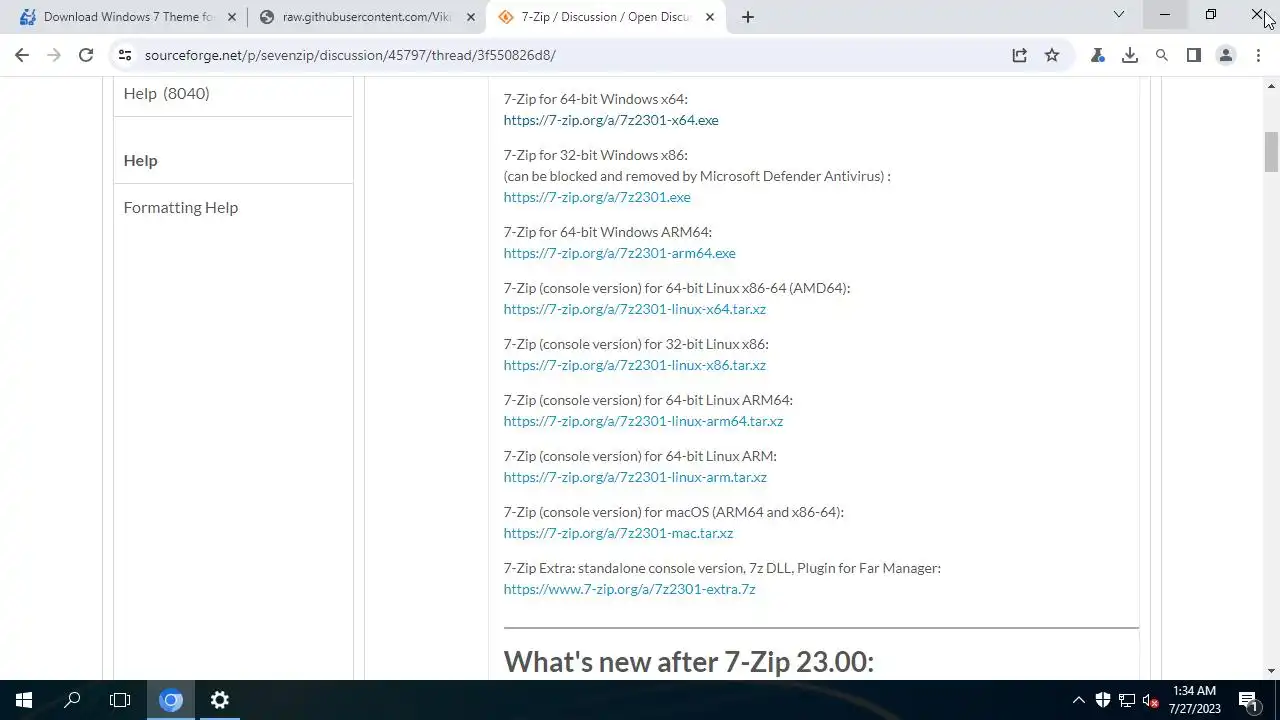The width and height of the screenshot is (1280, 720).
Task: Open taskbar clock showing 1:34 AM
Action: (x=1195, y=700)
